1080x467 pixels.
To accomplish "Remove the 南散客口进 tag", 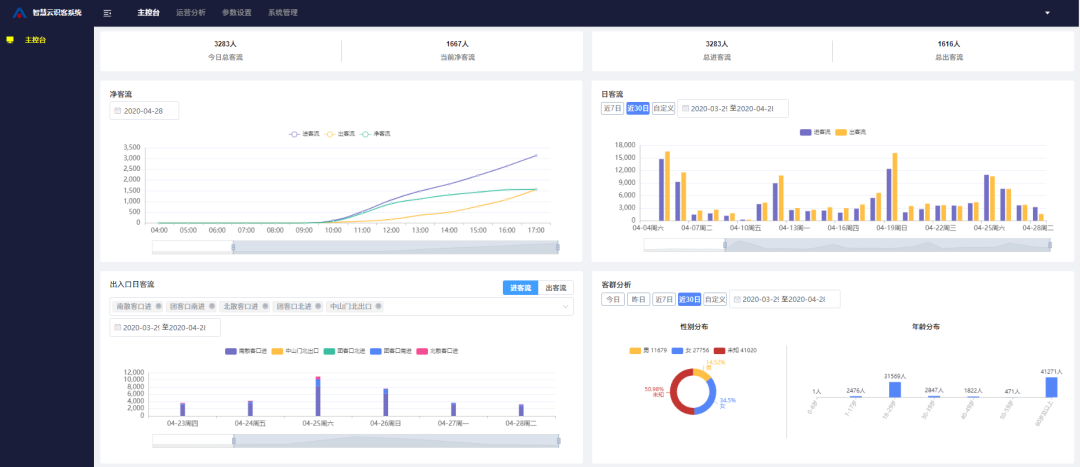I will click(158, 307).
